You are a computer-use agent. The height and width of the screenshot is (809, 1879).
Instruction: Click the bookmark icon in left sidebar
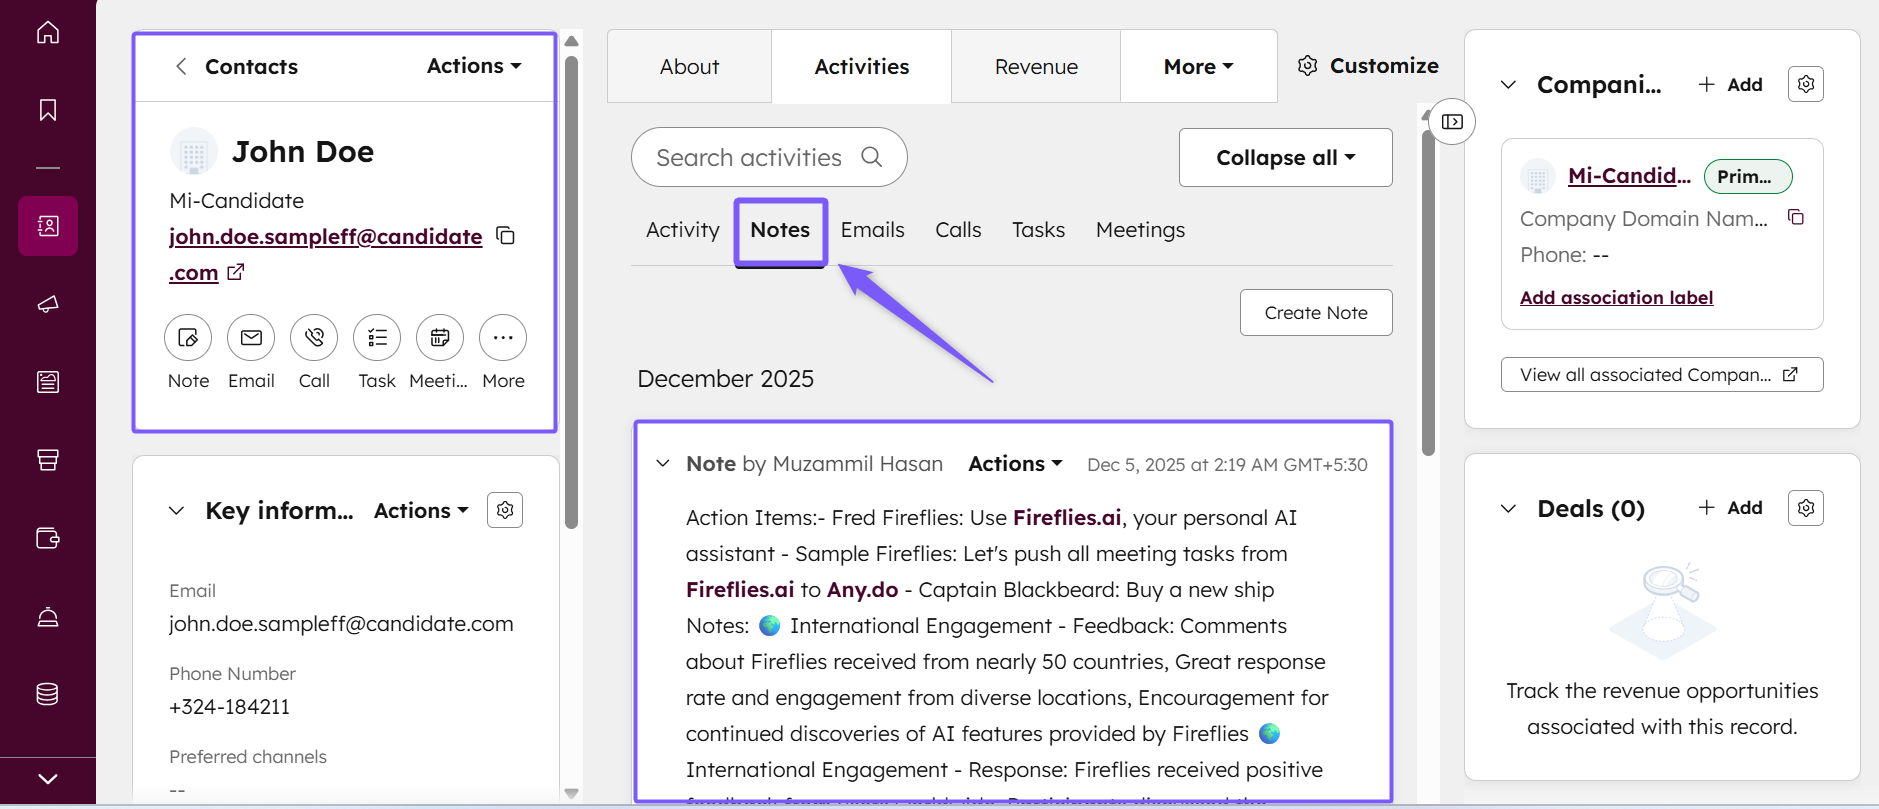pos(48,110)
